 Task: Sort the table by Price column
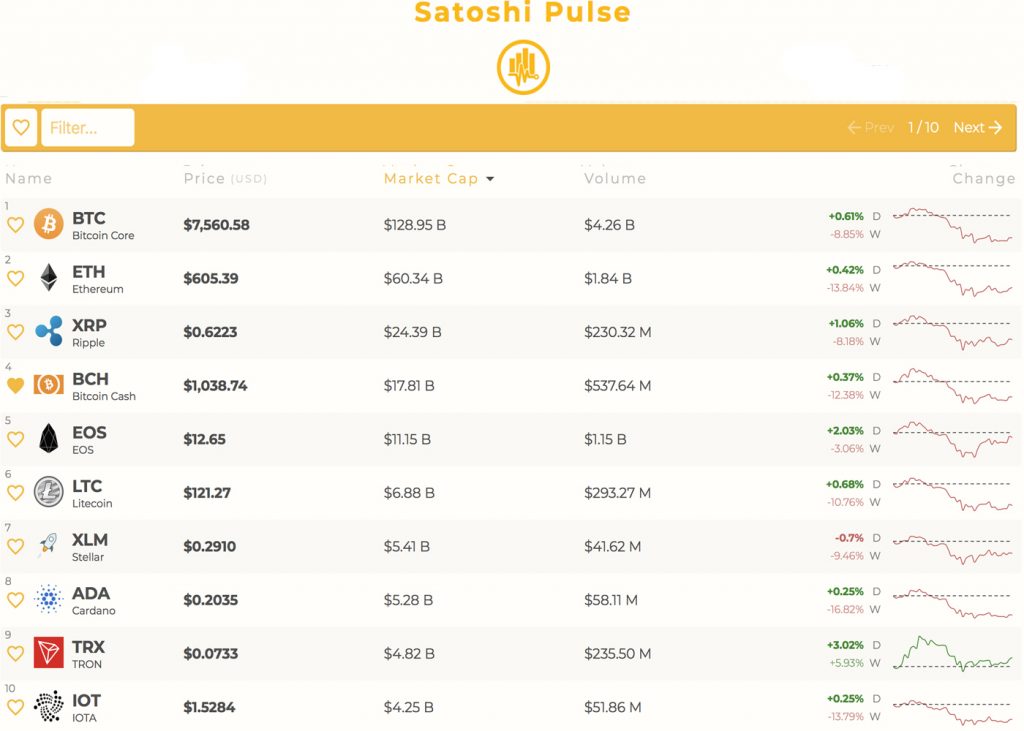205,178
